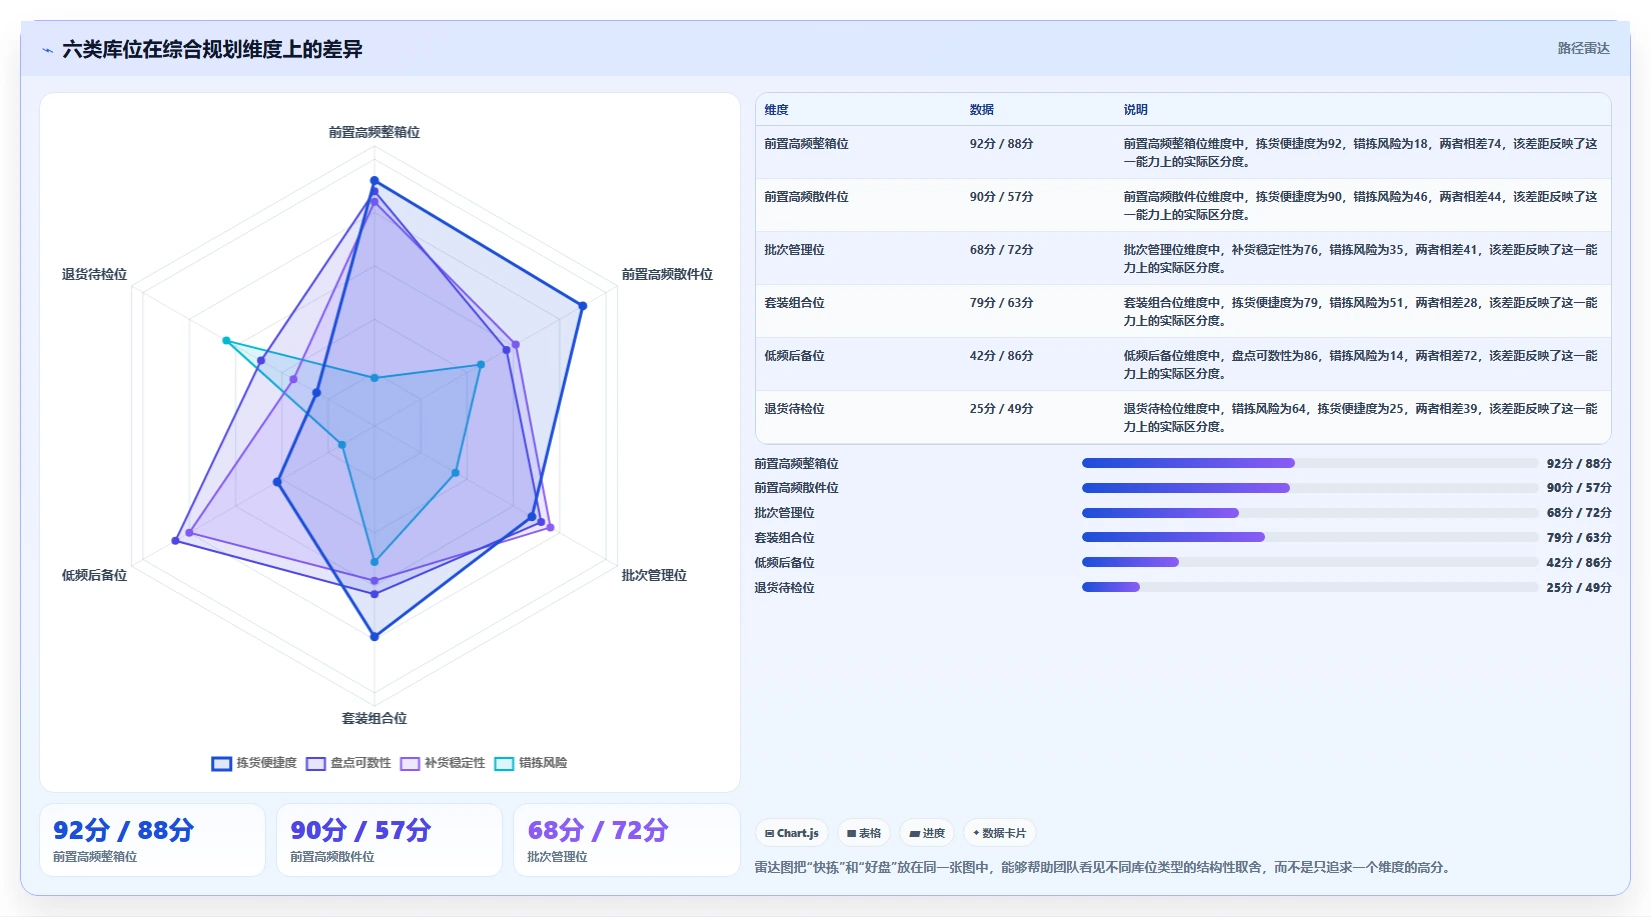Image resolution: width=1651 pixels, height=917 pixels.
Task: Click the 批次管理位 progress bar
Action: point(1310,513)
